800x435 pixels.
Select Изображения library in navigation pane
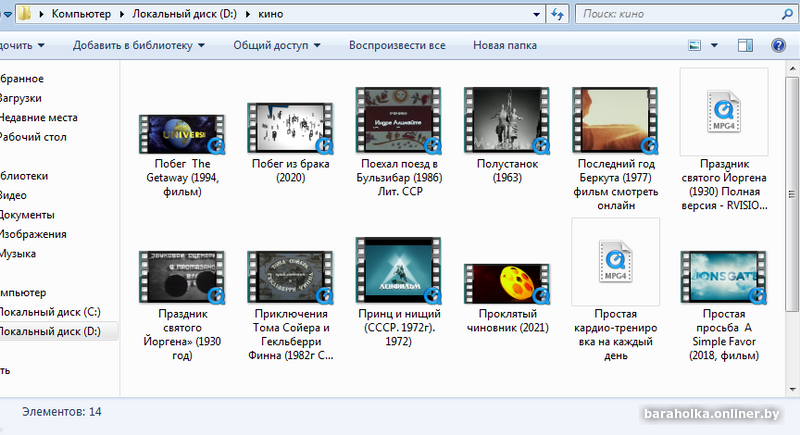pos(33,234)
